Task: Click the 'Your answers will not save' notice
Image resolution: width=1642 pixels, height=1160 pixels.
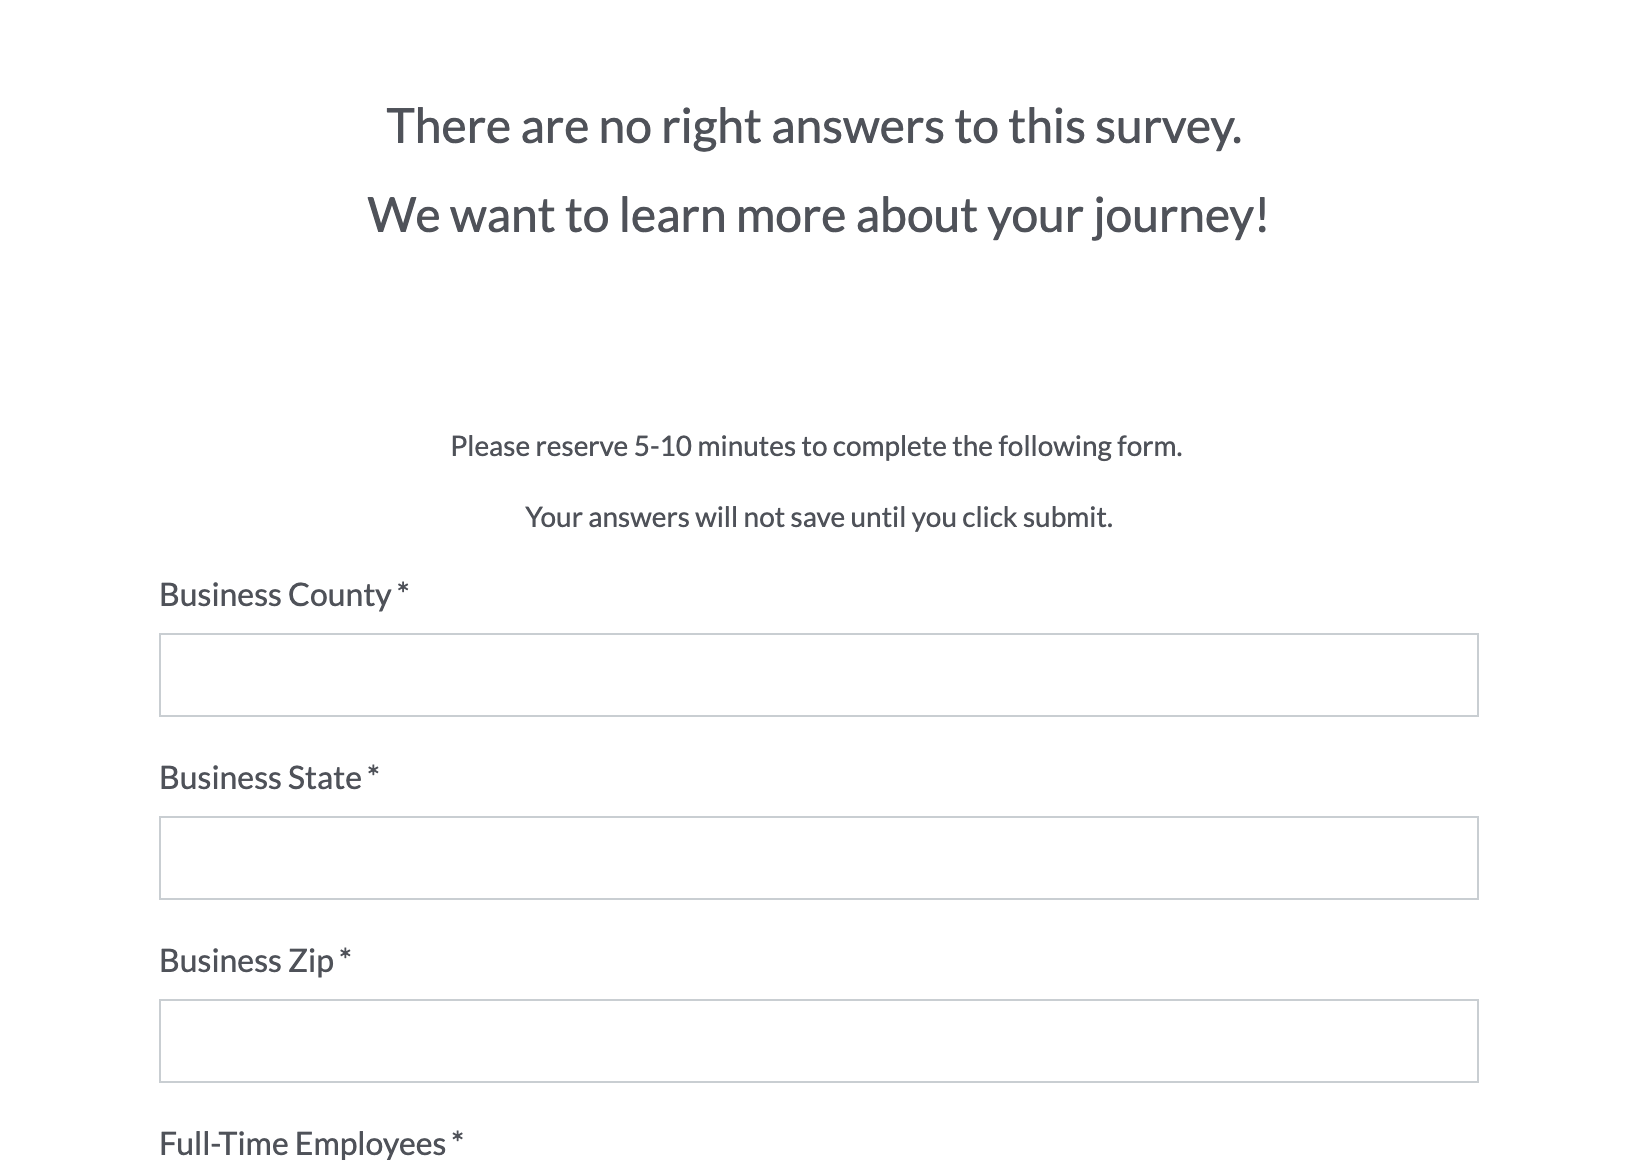Action: click(818, 517)
